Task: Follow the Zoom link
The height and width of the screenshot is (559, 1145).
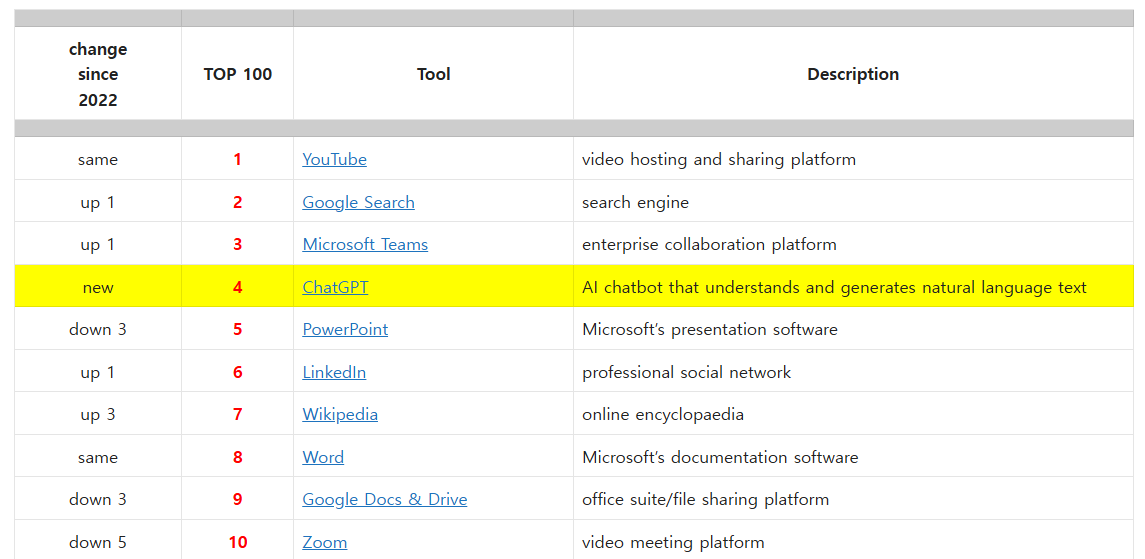Action: click(325, 542)
